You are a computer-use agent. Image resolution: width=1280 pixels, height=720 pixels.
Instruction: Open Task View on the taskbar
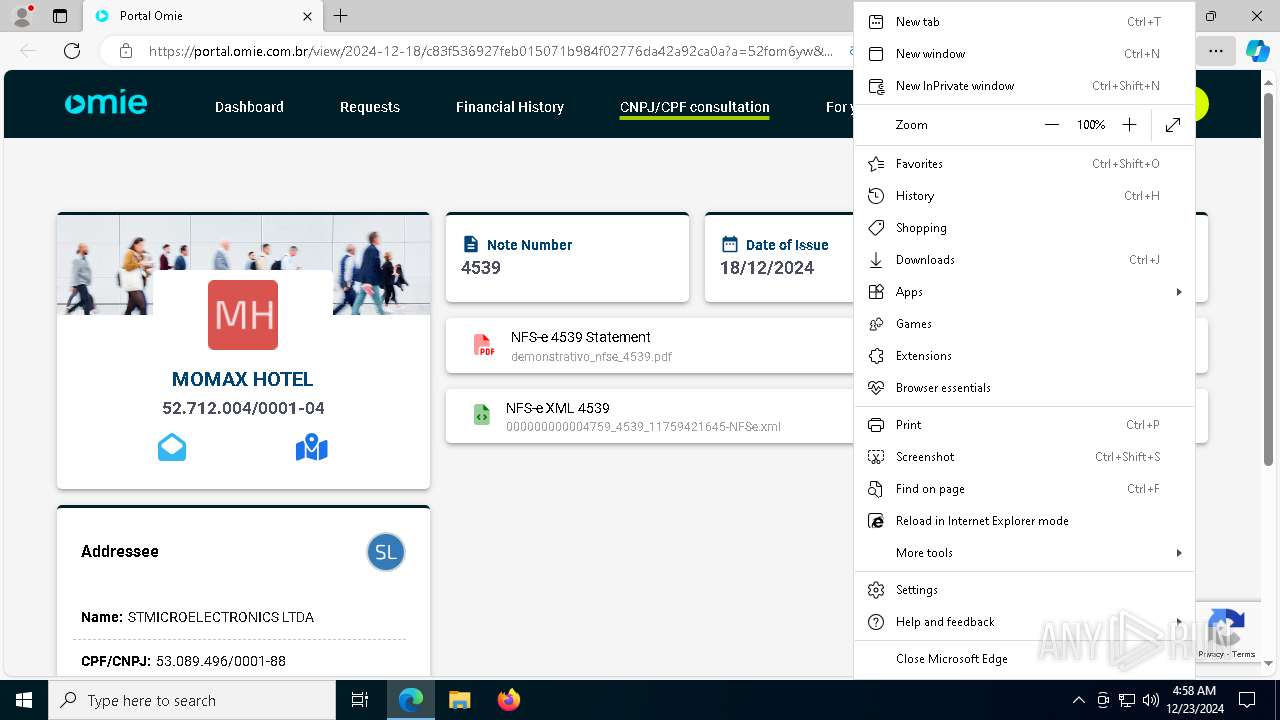[x=360, y=700]
